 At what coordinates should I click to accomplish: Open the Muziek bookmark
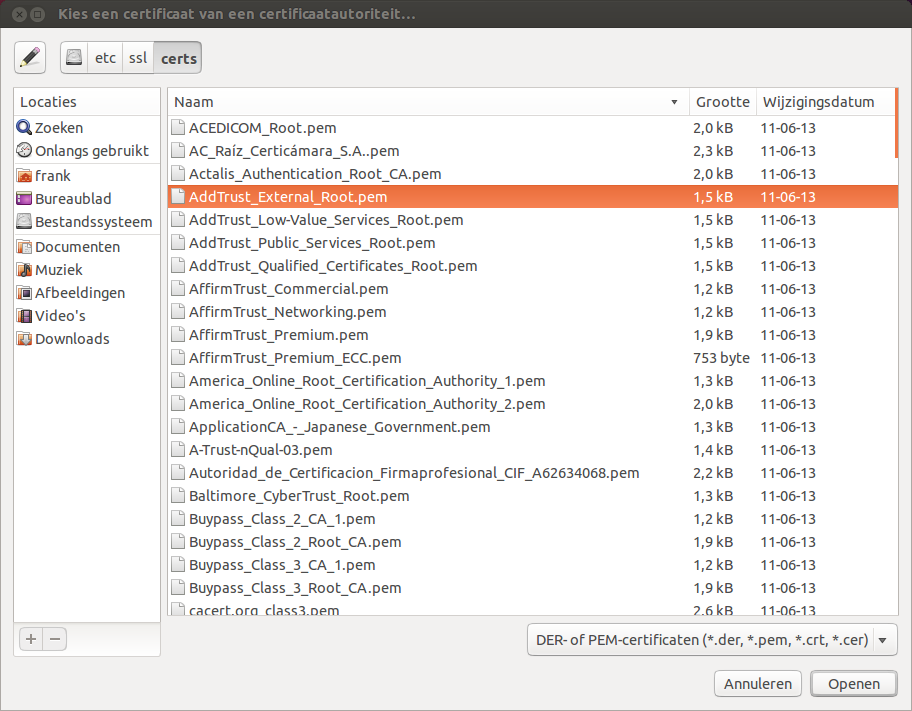59,270
